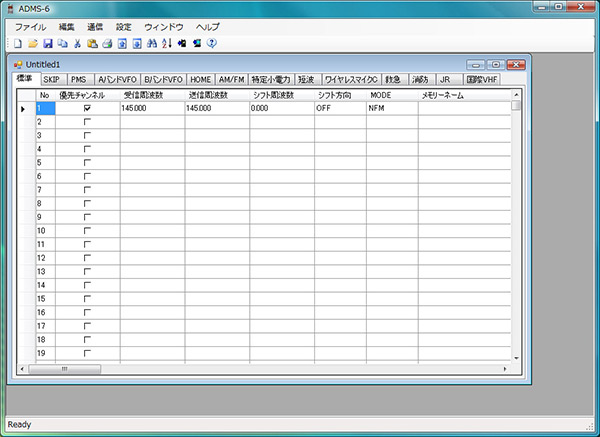Click the scissors cut icon
This screenshot has height=437, width=600.
pos(77,44)
